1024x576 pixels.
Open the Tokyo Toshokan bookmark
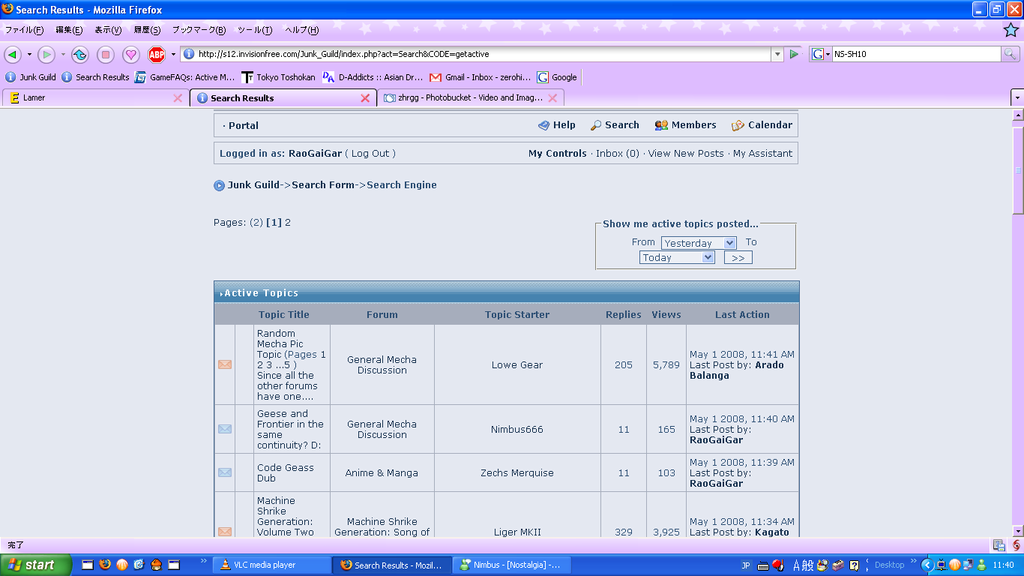[278, 77]
